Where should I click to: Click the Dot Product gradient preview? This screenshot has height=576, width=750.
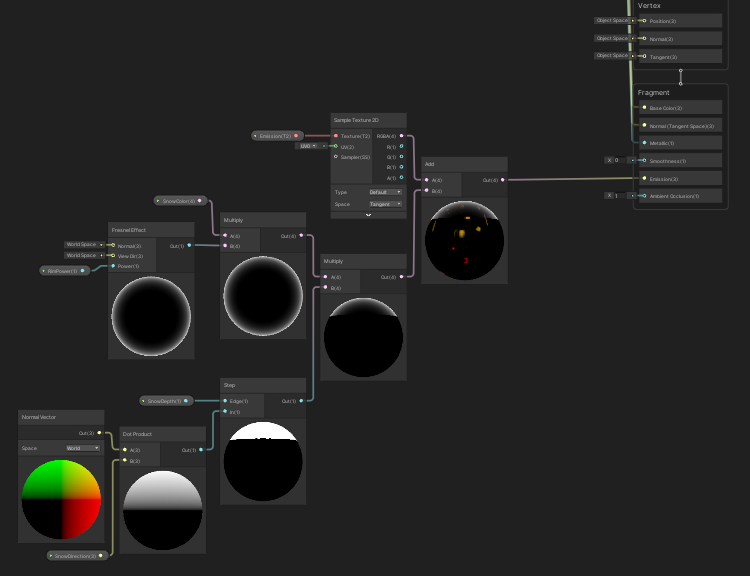163,510
